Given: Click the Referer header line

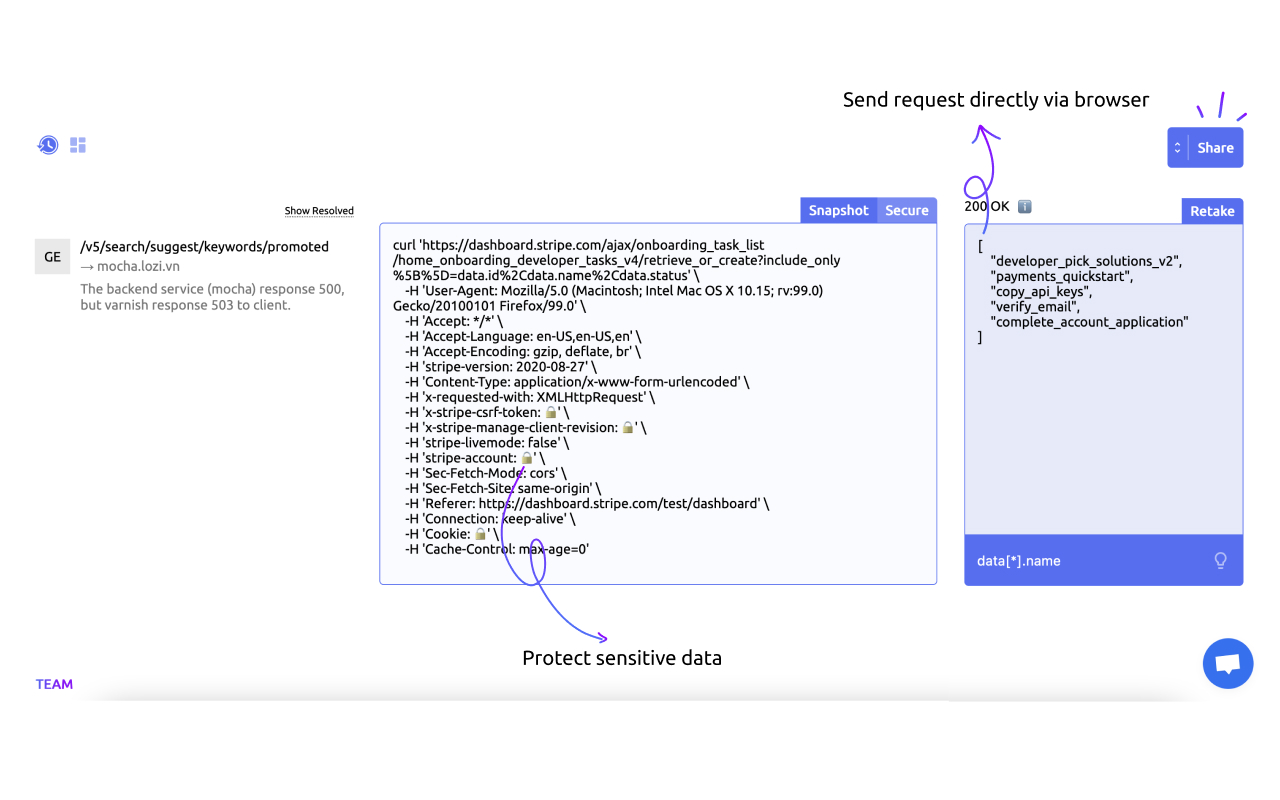Looking at the screenshot, I should [587, 503].
